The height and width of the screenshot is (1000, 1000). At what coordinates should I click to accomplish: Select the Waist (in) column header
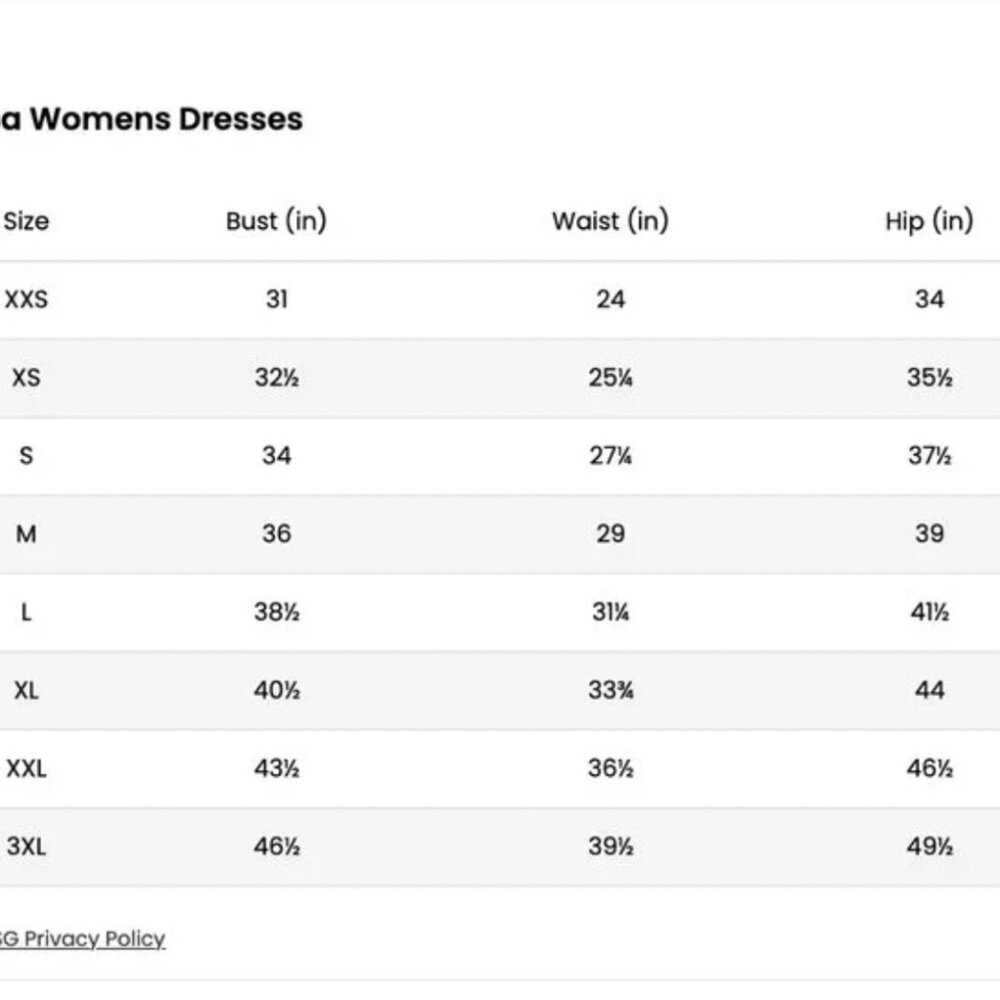610,221
